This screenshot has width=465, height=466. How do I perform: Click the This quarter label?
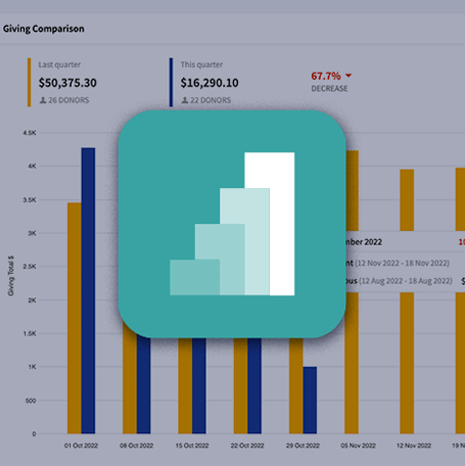pyautogui.click(x=201, y=65)
